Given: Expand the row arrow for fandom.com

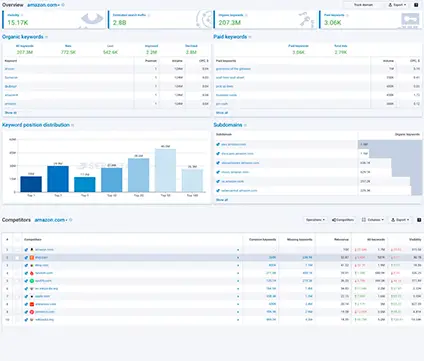Looking at the screenshot, I should pos(238,273).
